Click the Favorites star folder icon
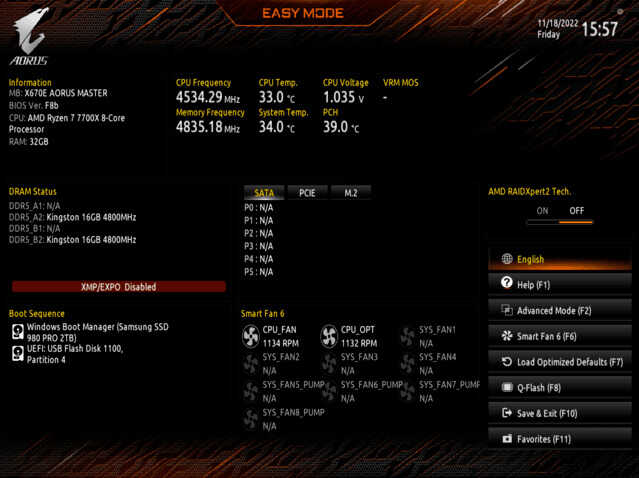 click(507, 438)
